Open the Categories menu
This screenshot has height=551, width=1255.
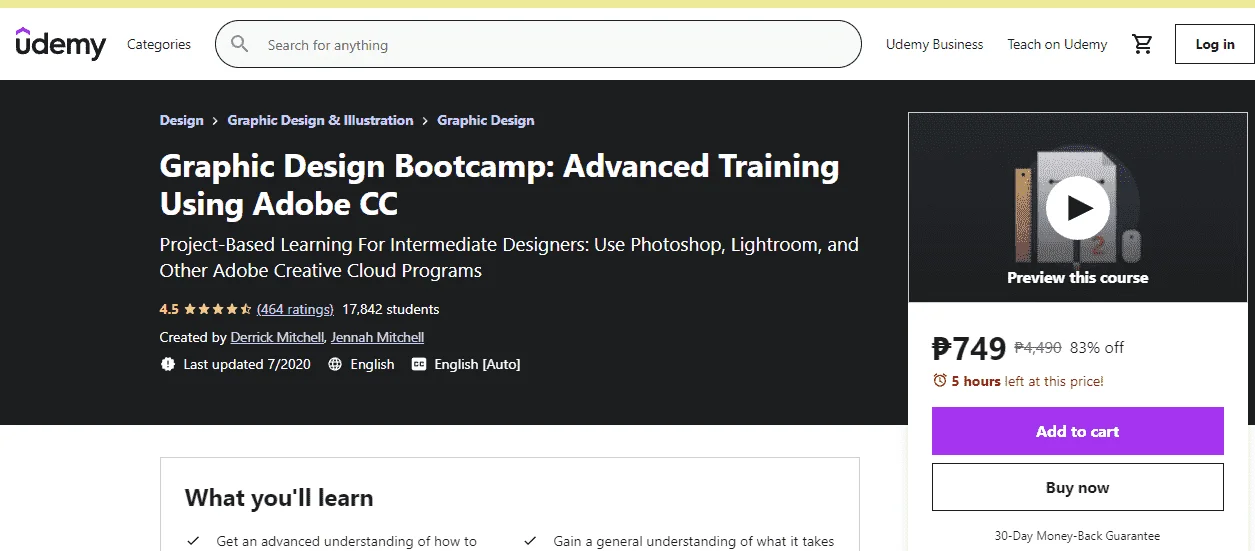point(159,44)
